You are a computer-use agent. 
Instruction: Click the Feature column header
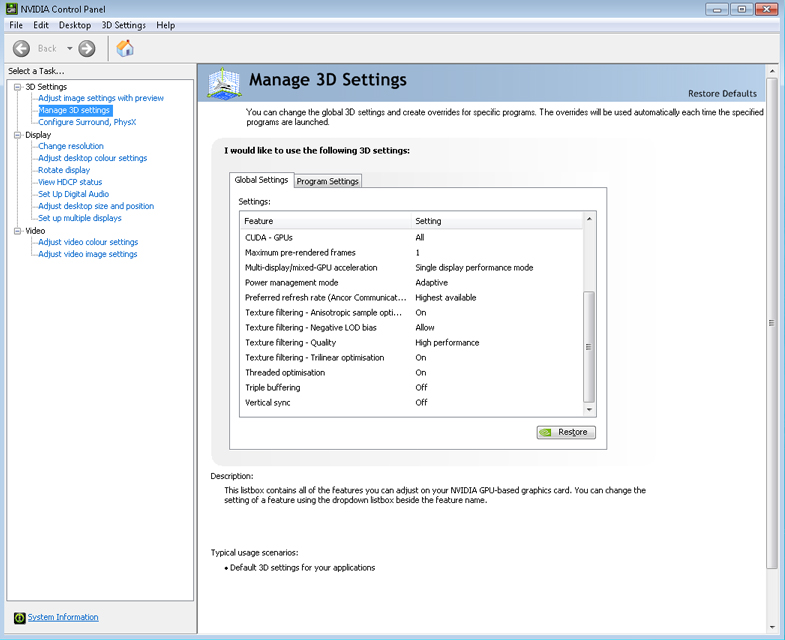325,221
